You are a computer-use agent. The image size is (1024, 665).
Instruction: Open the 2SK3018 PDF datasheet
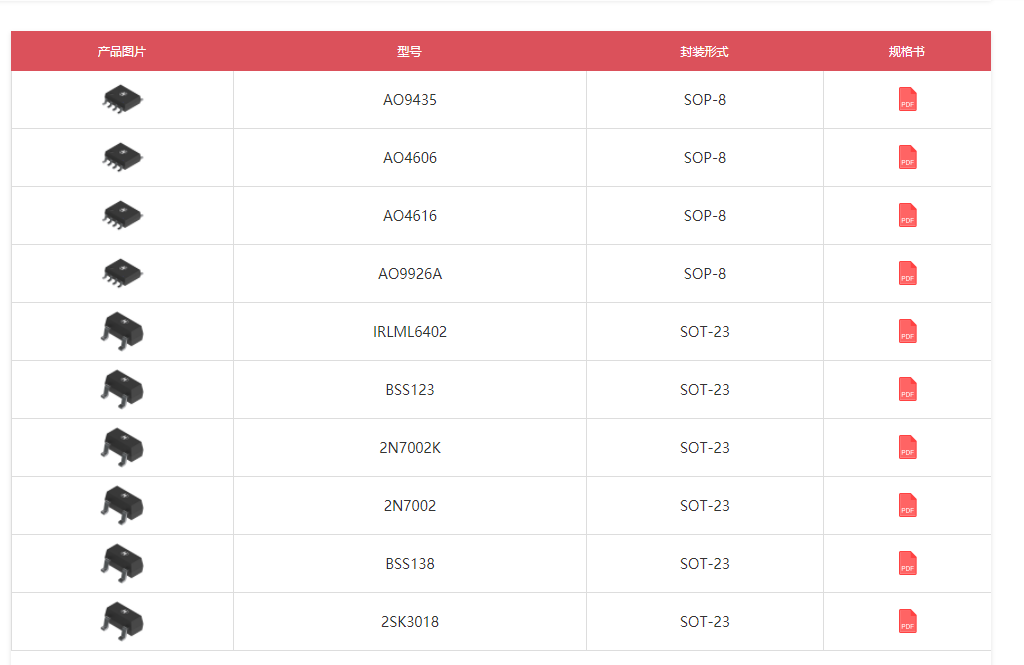(x=907, y=622)
